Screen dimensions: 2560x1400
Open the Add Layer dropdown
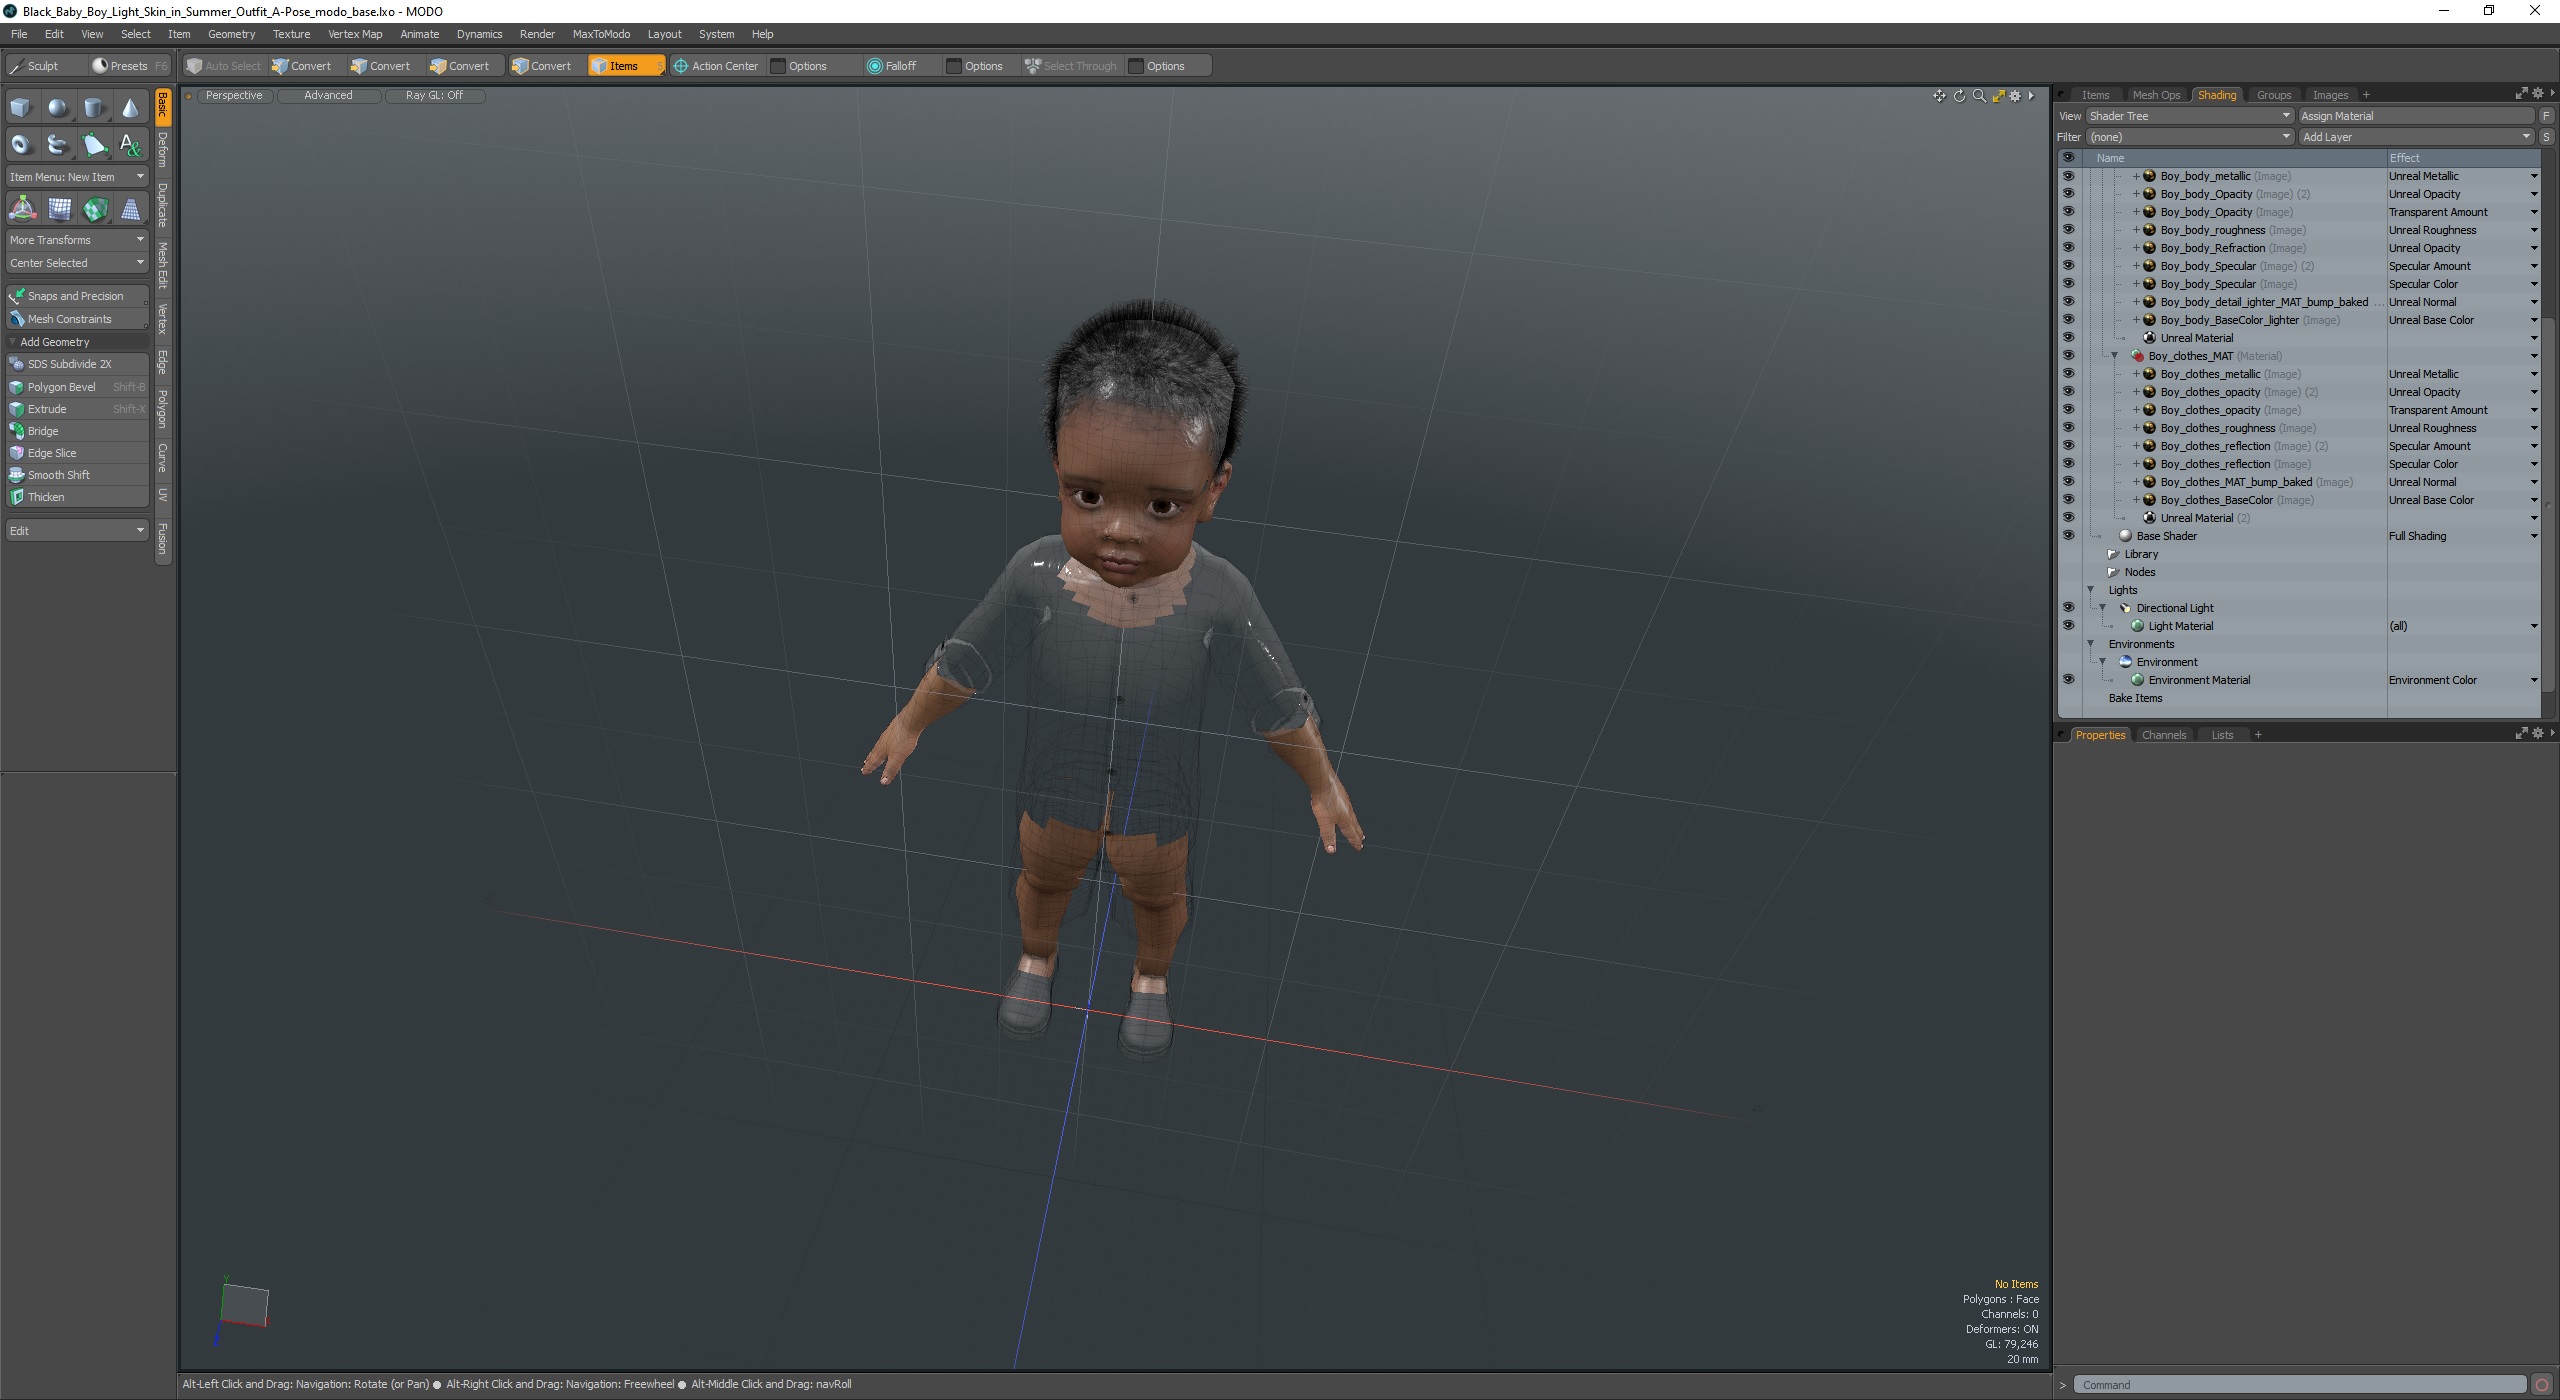[x=2415, y=137]
